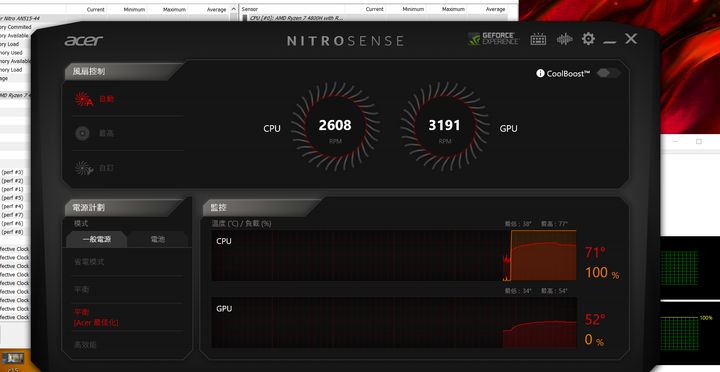Click the CoolBoost info icon

(540, 73)
